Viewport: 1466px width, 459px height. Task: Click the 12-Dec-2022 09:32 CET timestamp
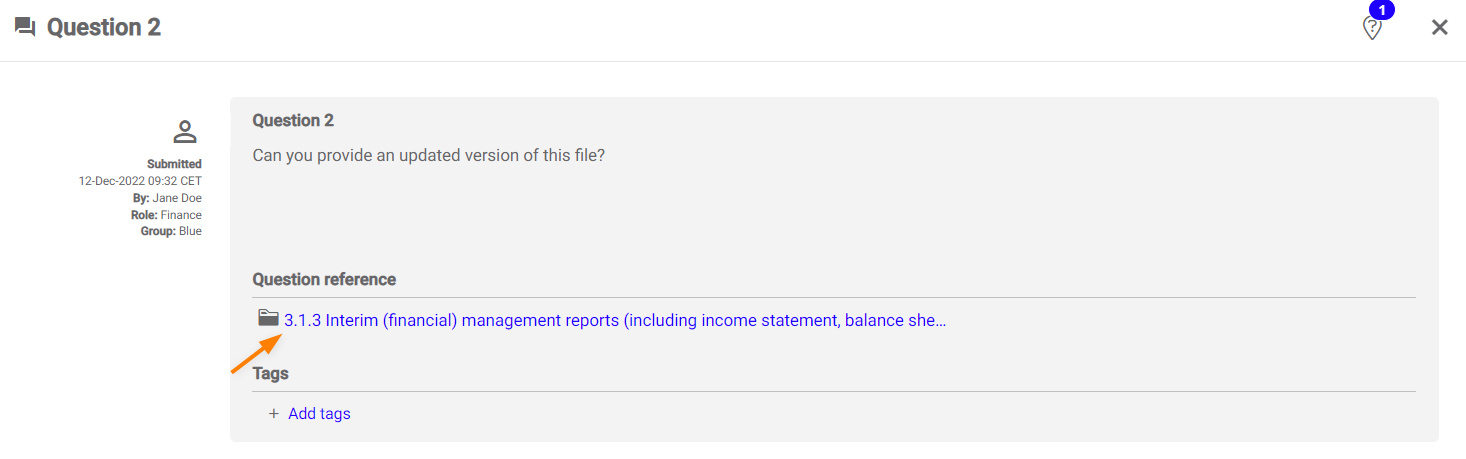click(140, 181)
